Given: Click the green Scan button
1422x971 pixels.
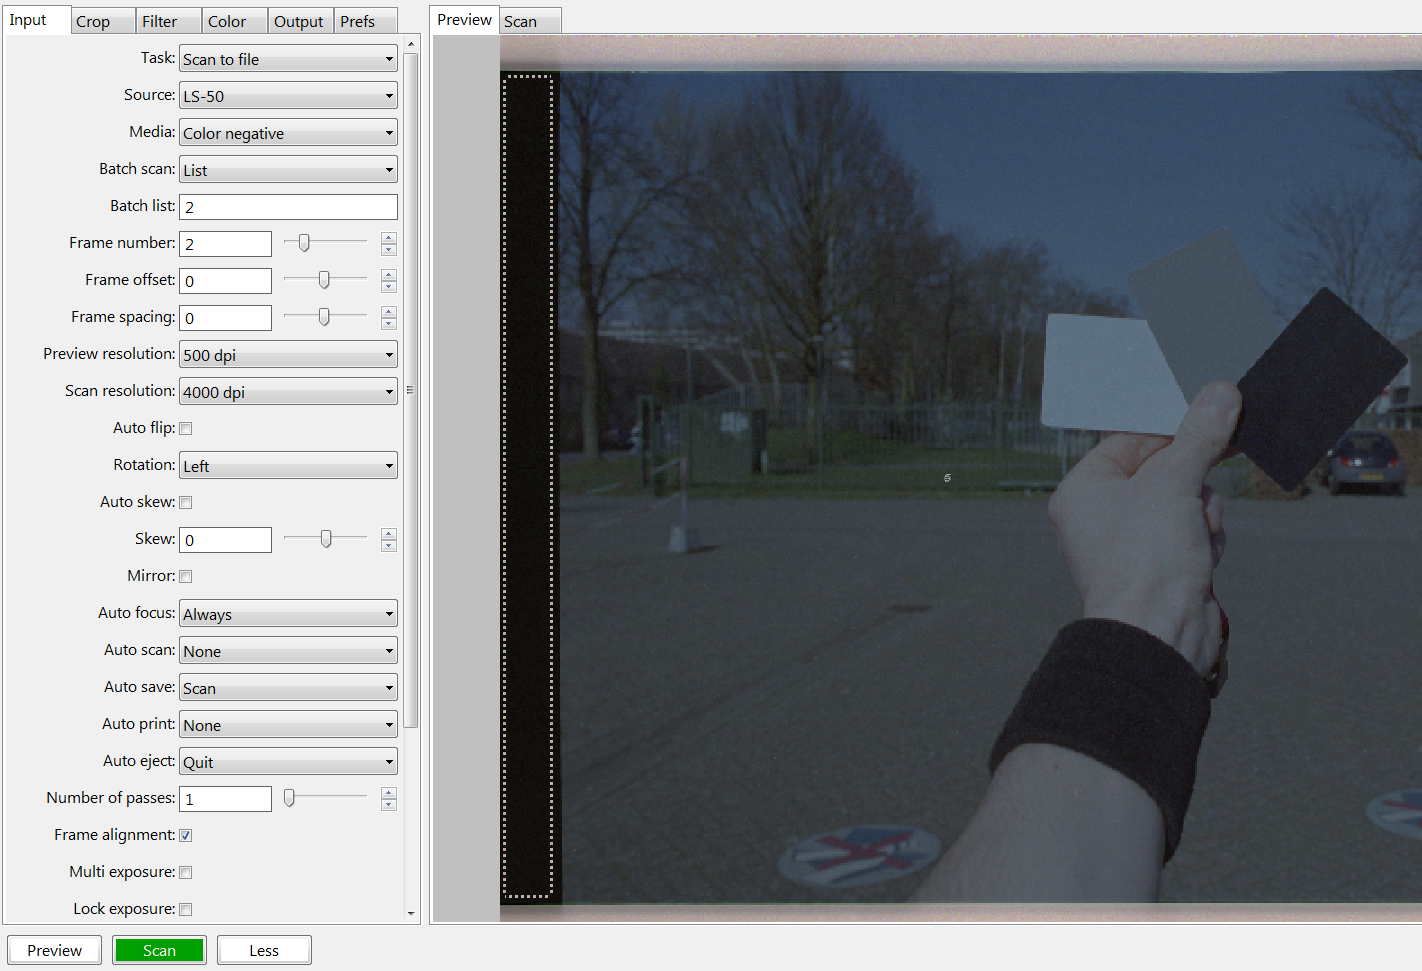Looking at the screenshot, I should pos(159,950).
